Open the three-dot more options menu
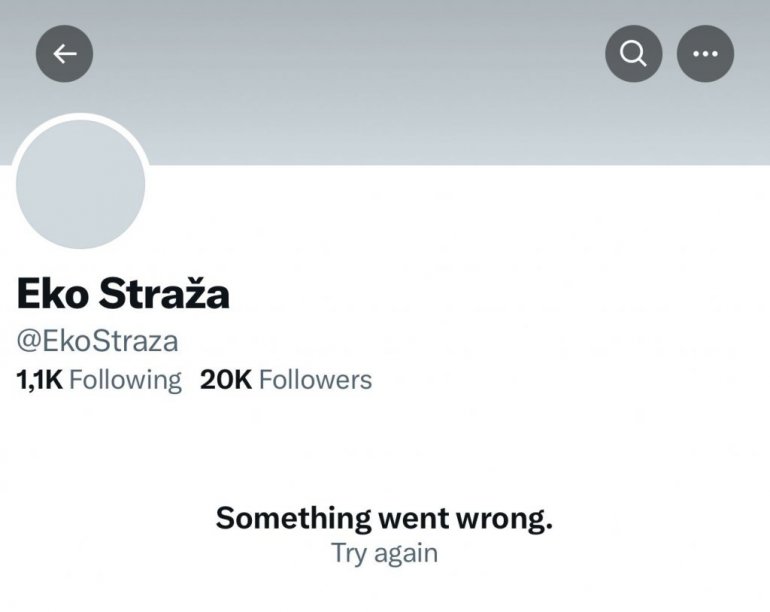The image size is (770, 612). 705,54
